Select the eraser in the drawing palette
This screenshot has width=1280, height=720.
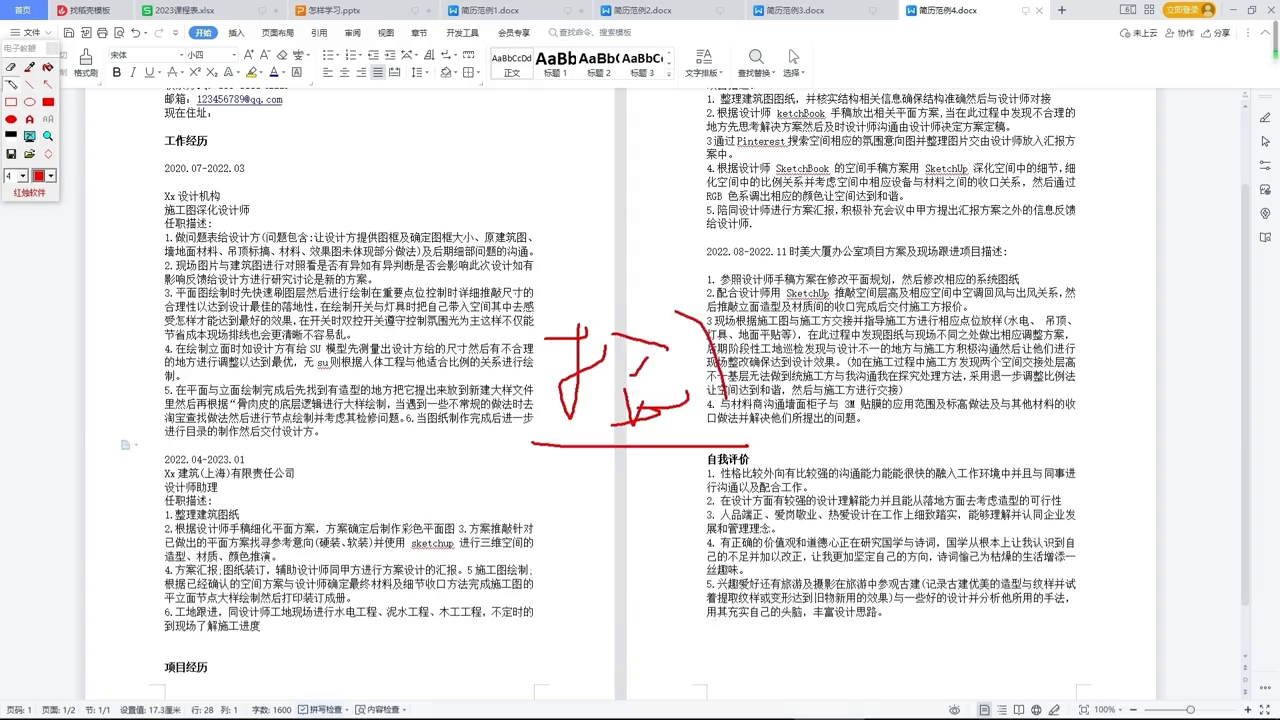pos(11,67)
